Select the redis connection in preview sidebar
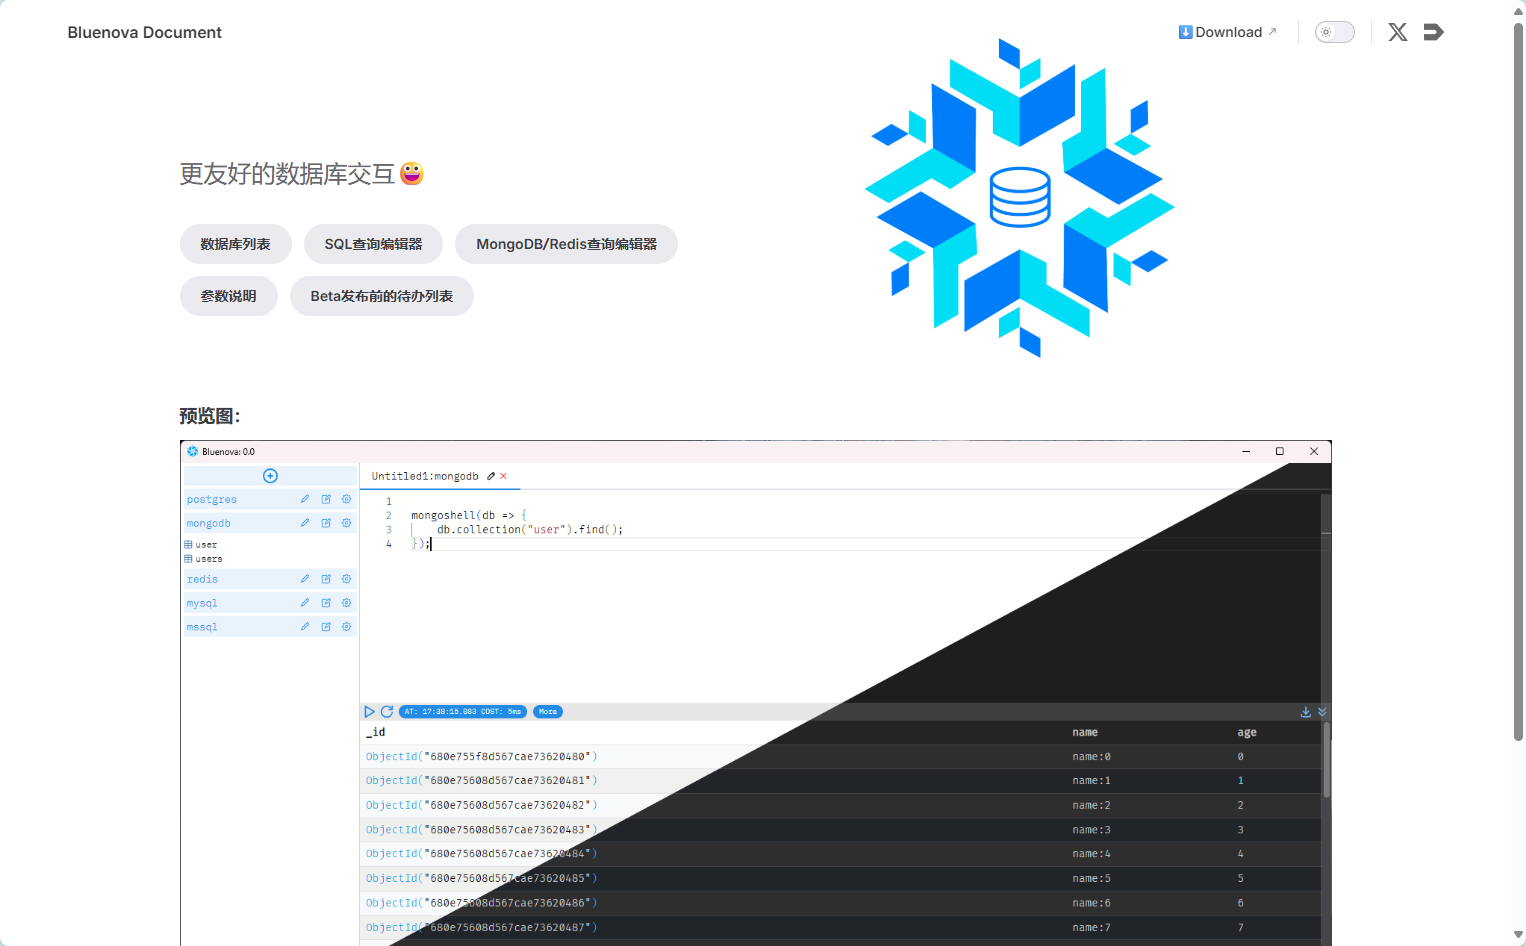The width and height of the screenshot is (1526, 946). [x=202, y=579]
